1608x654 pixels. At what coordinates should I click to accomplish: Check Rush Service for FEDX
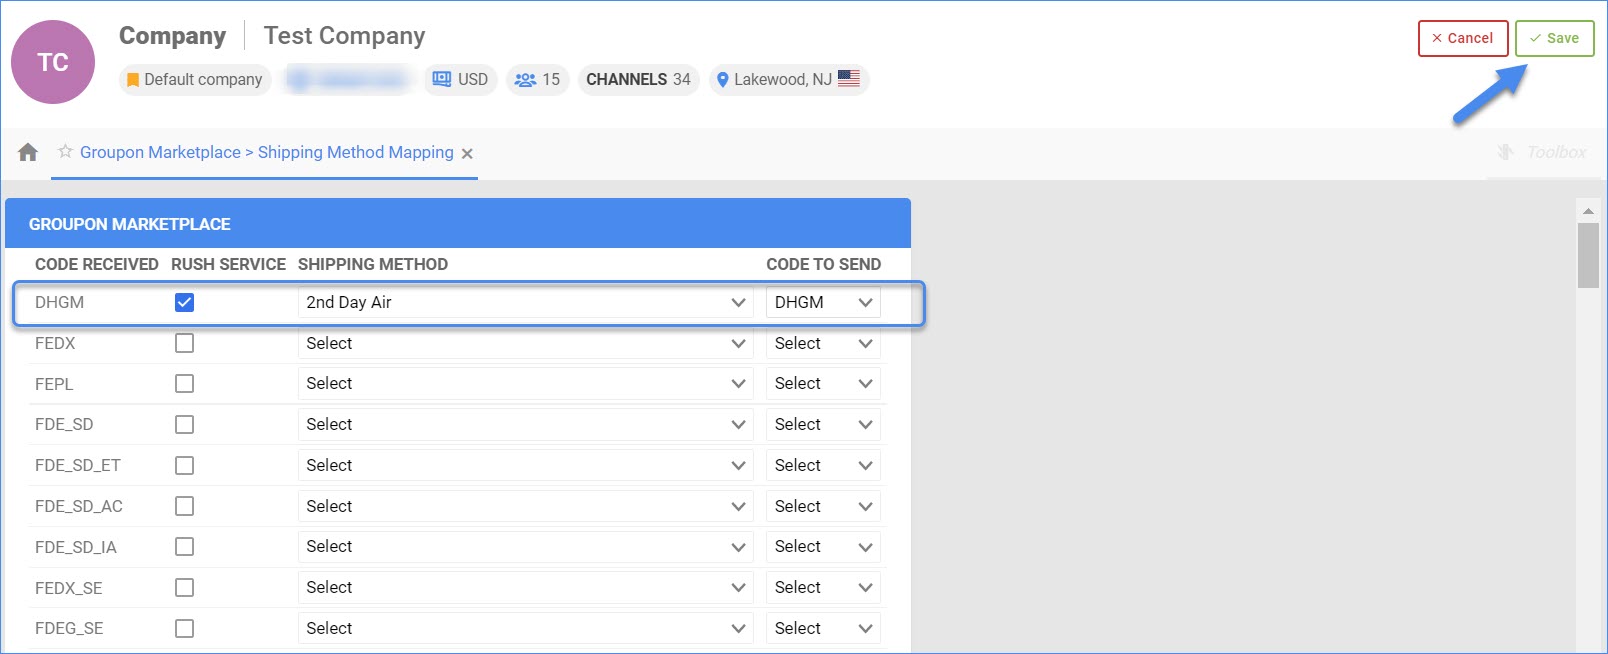[184, 343]
